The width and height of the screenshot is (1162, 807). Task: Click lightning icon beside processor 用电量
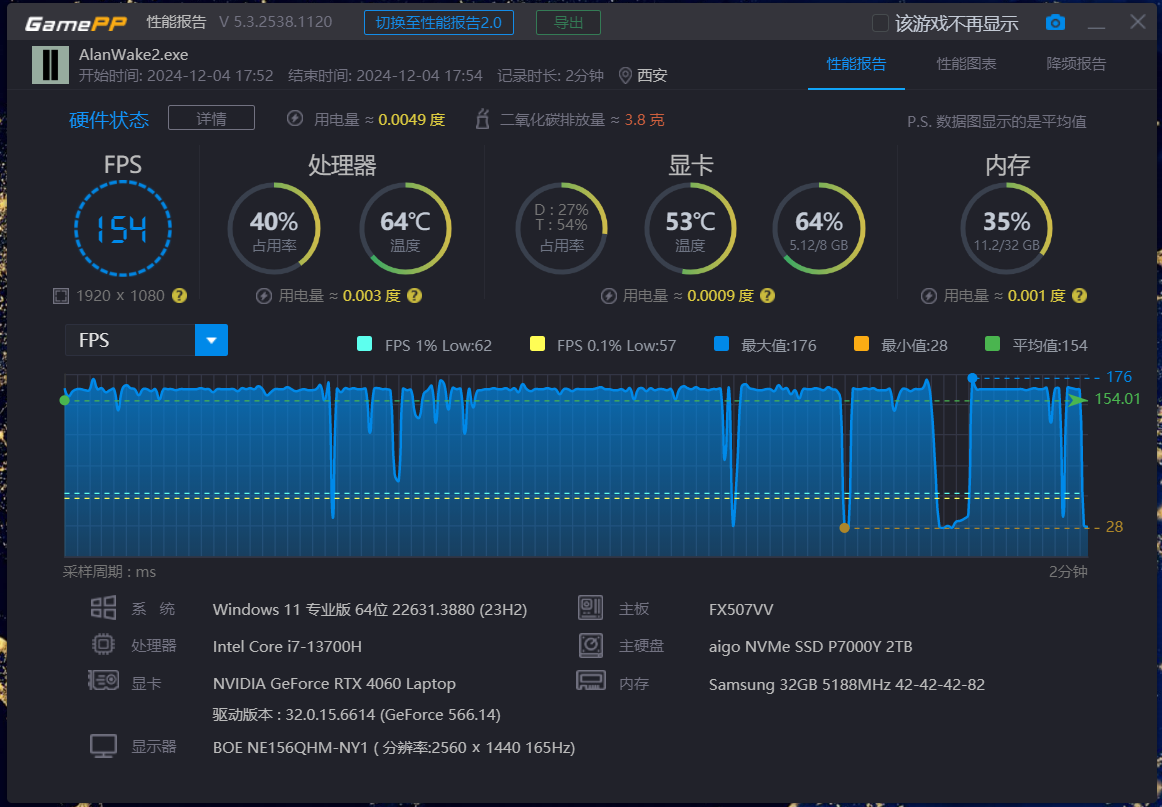tap(263, 296)
